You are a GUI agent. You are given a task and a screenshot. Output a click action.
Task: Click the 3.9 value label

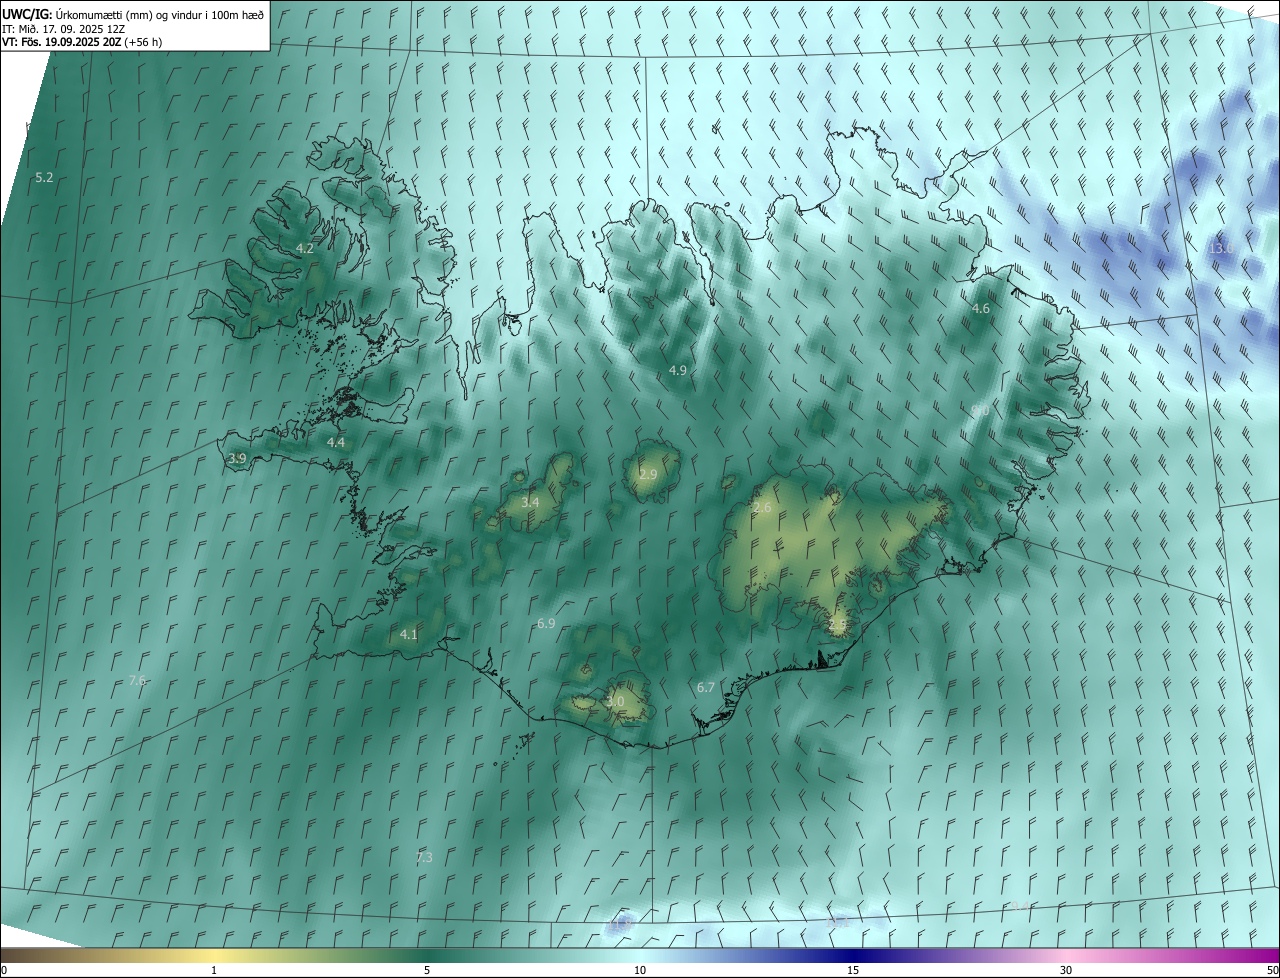[237, 458]
